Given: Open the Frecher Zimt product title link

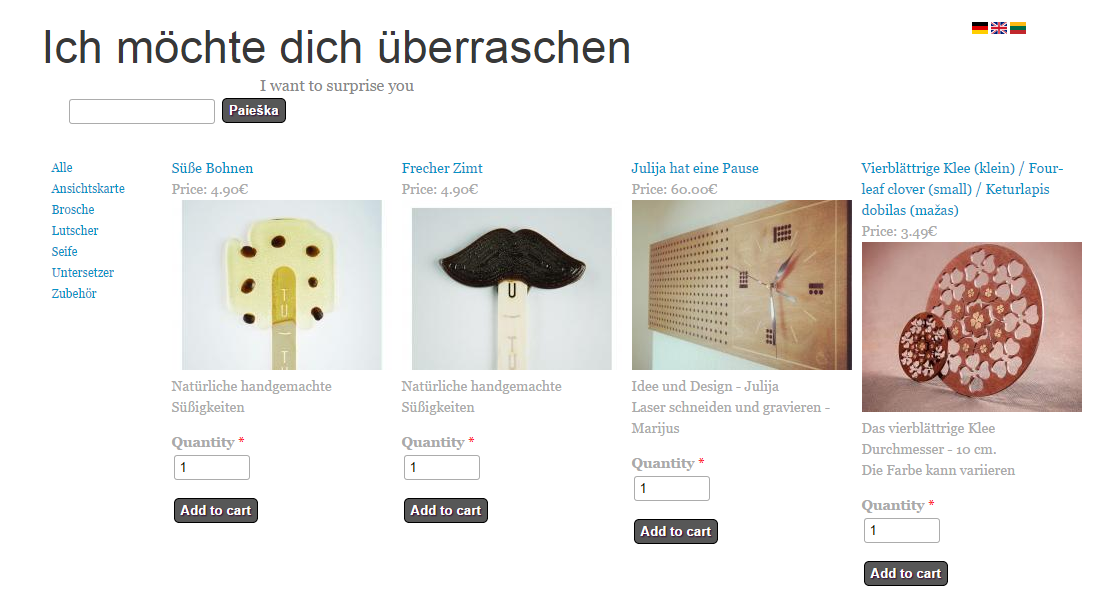Looking at the screenshot, I should (x=442, y=168).
